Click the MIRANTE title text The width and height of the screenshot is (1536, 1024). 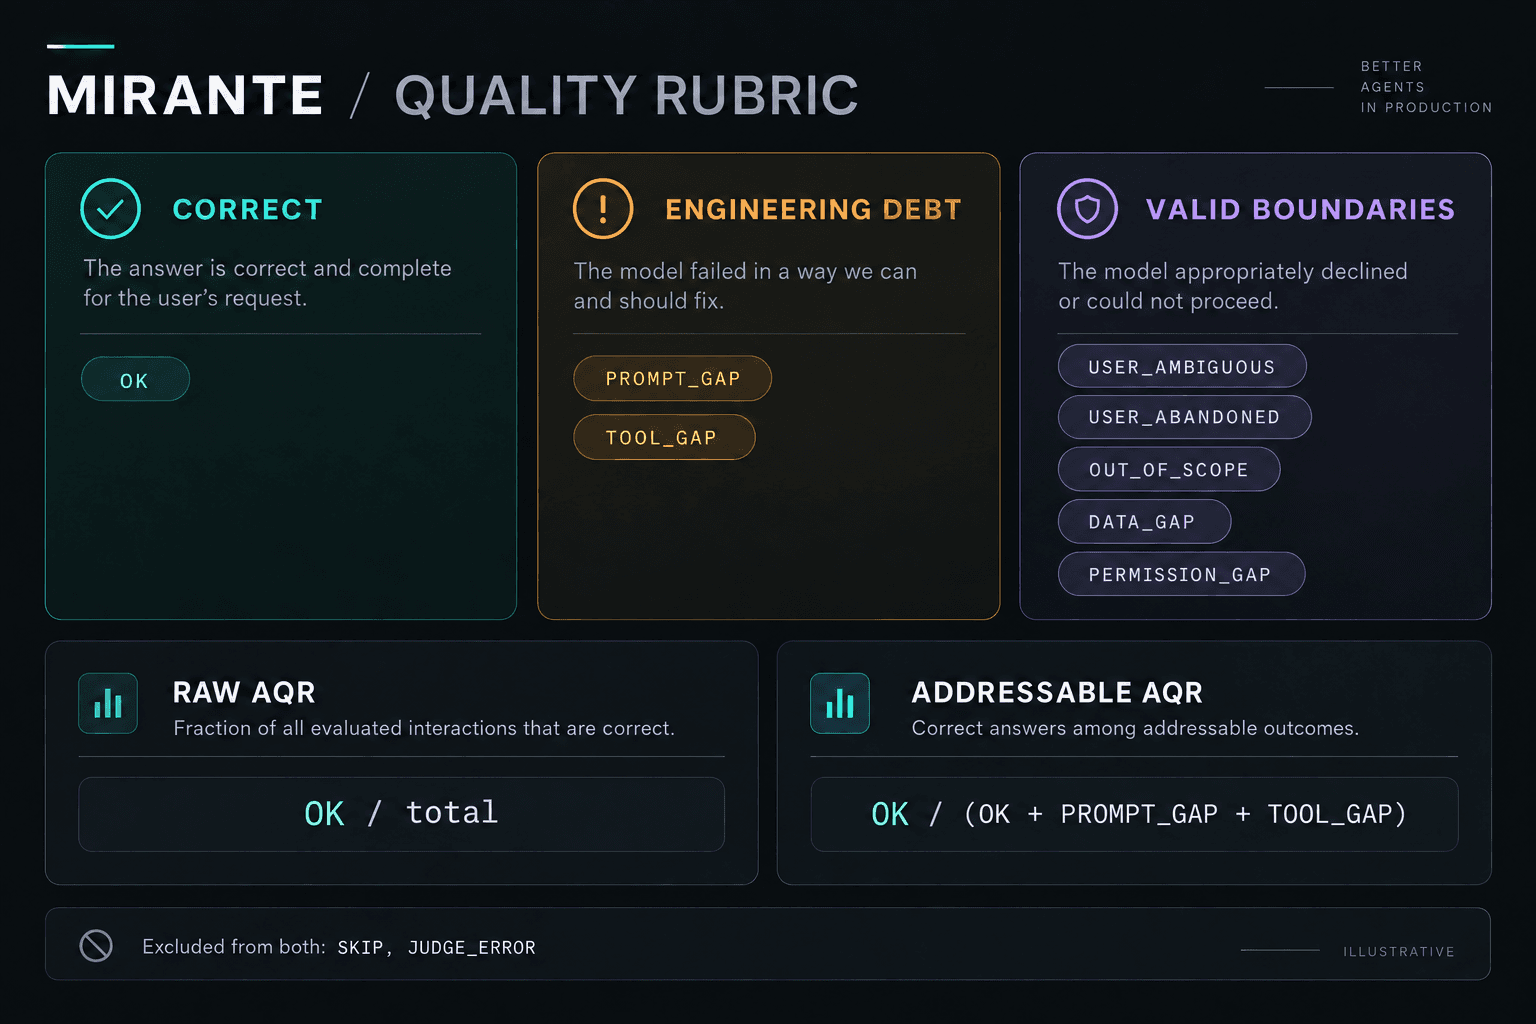point(185,96)
